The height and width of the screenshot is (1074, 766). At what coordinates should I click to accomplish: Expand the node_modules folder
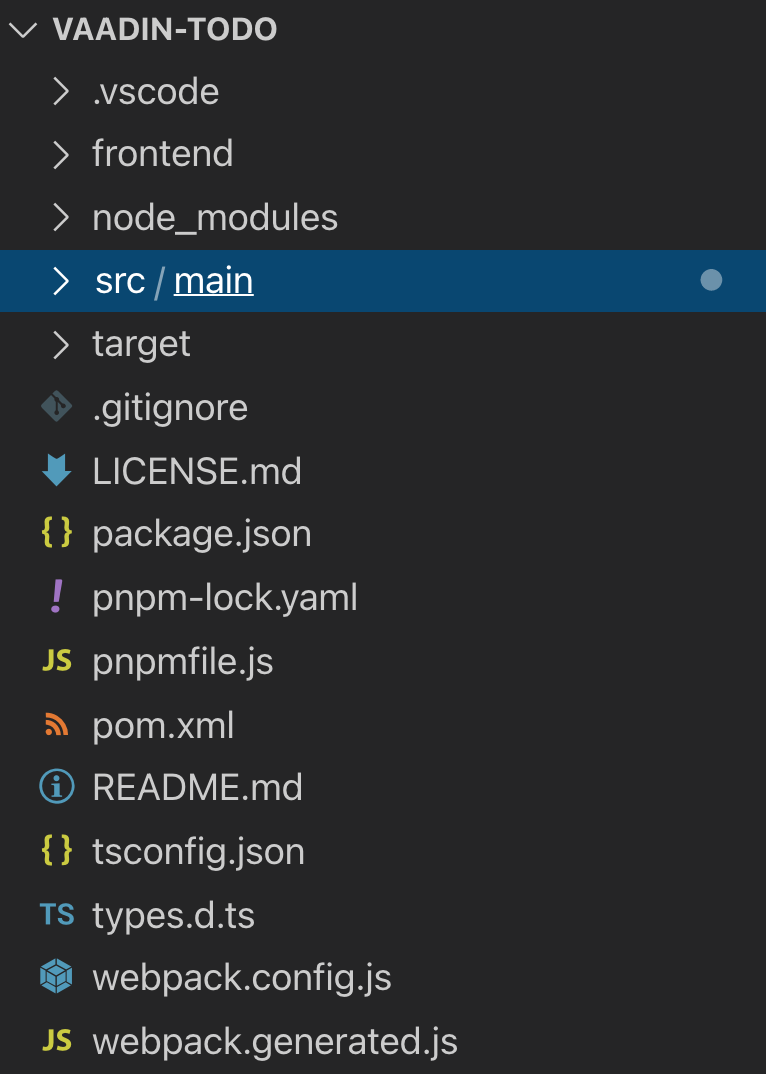coord(60,217)
